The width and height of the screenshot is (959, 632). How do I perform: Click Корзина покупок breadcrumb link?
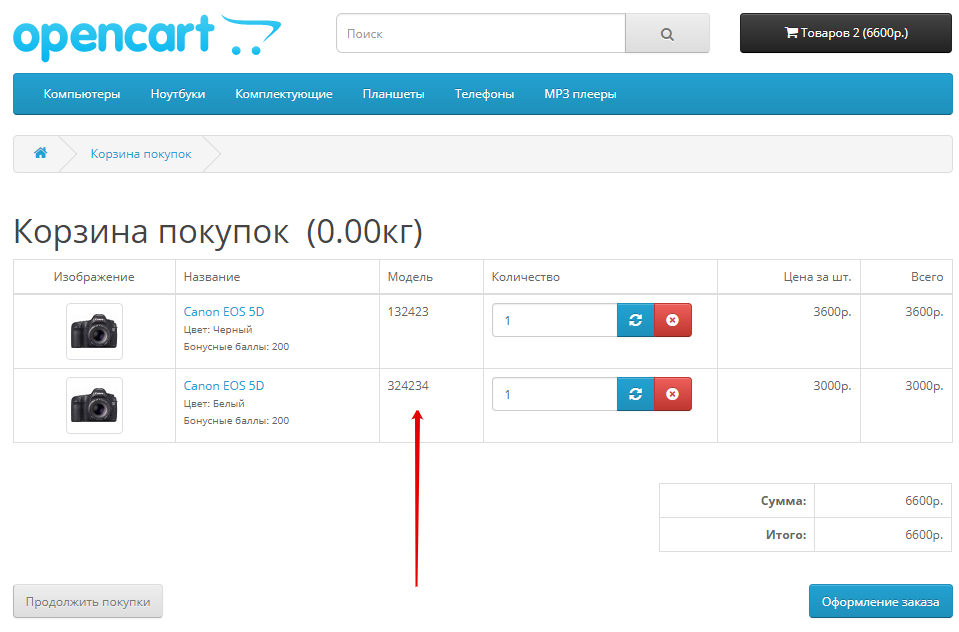pos(141,154)
